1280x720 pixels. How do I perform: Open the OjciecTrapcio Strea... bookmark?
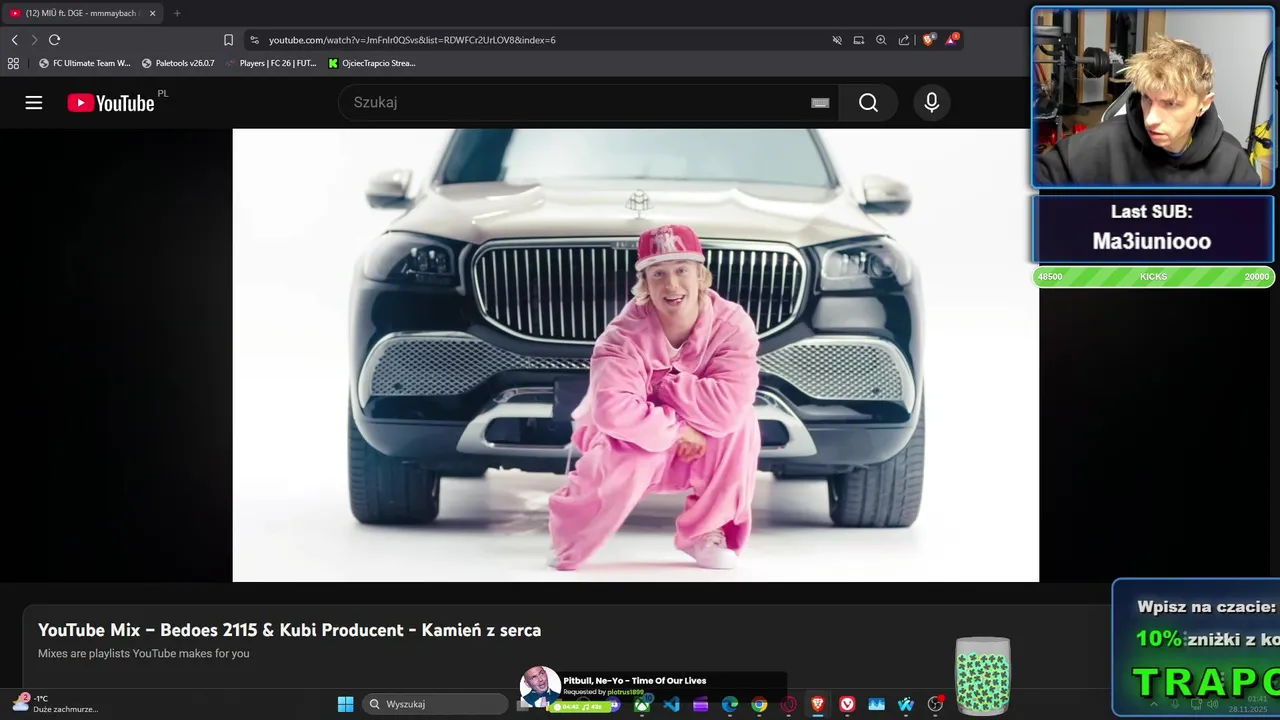[x=372, y=63]
